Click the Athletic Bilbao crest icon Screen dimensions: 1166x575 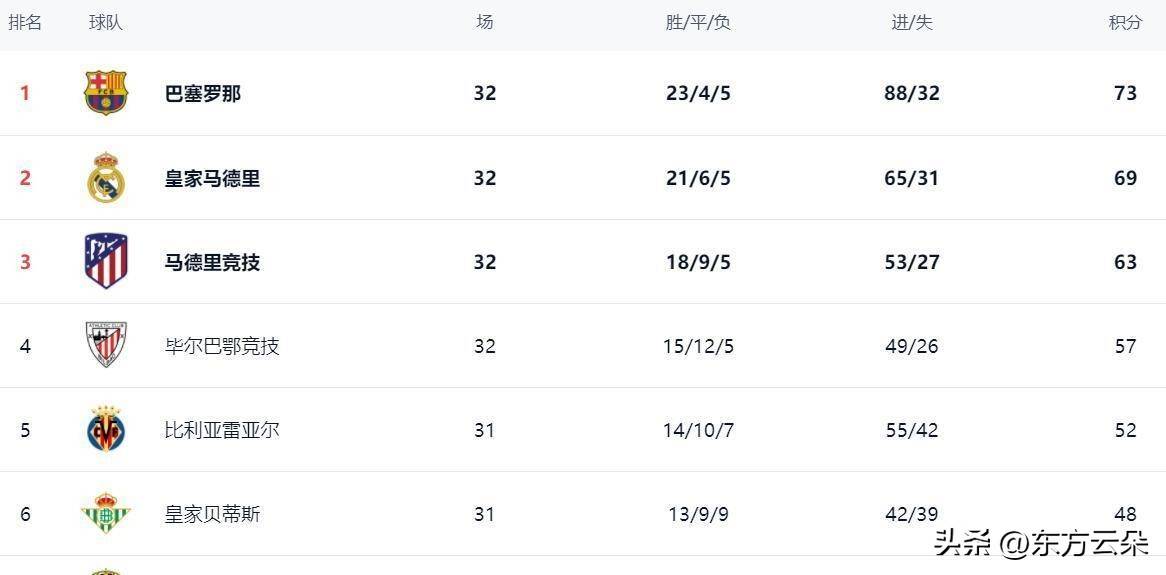(106, 345)
